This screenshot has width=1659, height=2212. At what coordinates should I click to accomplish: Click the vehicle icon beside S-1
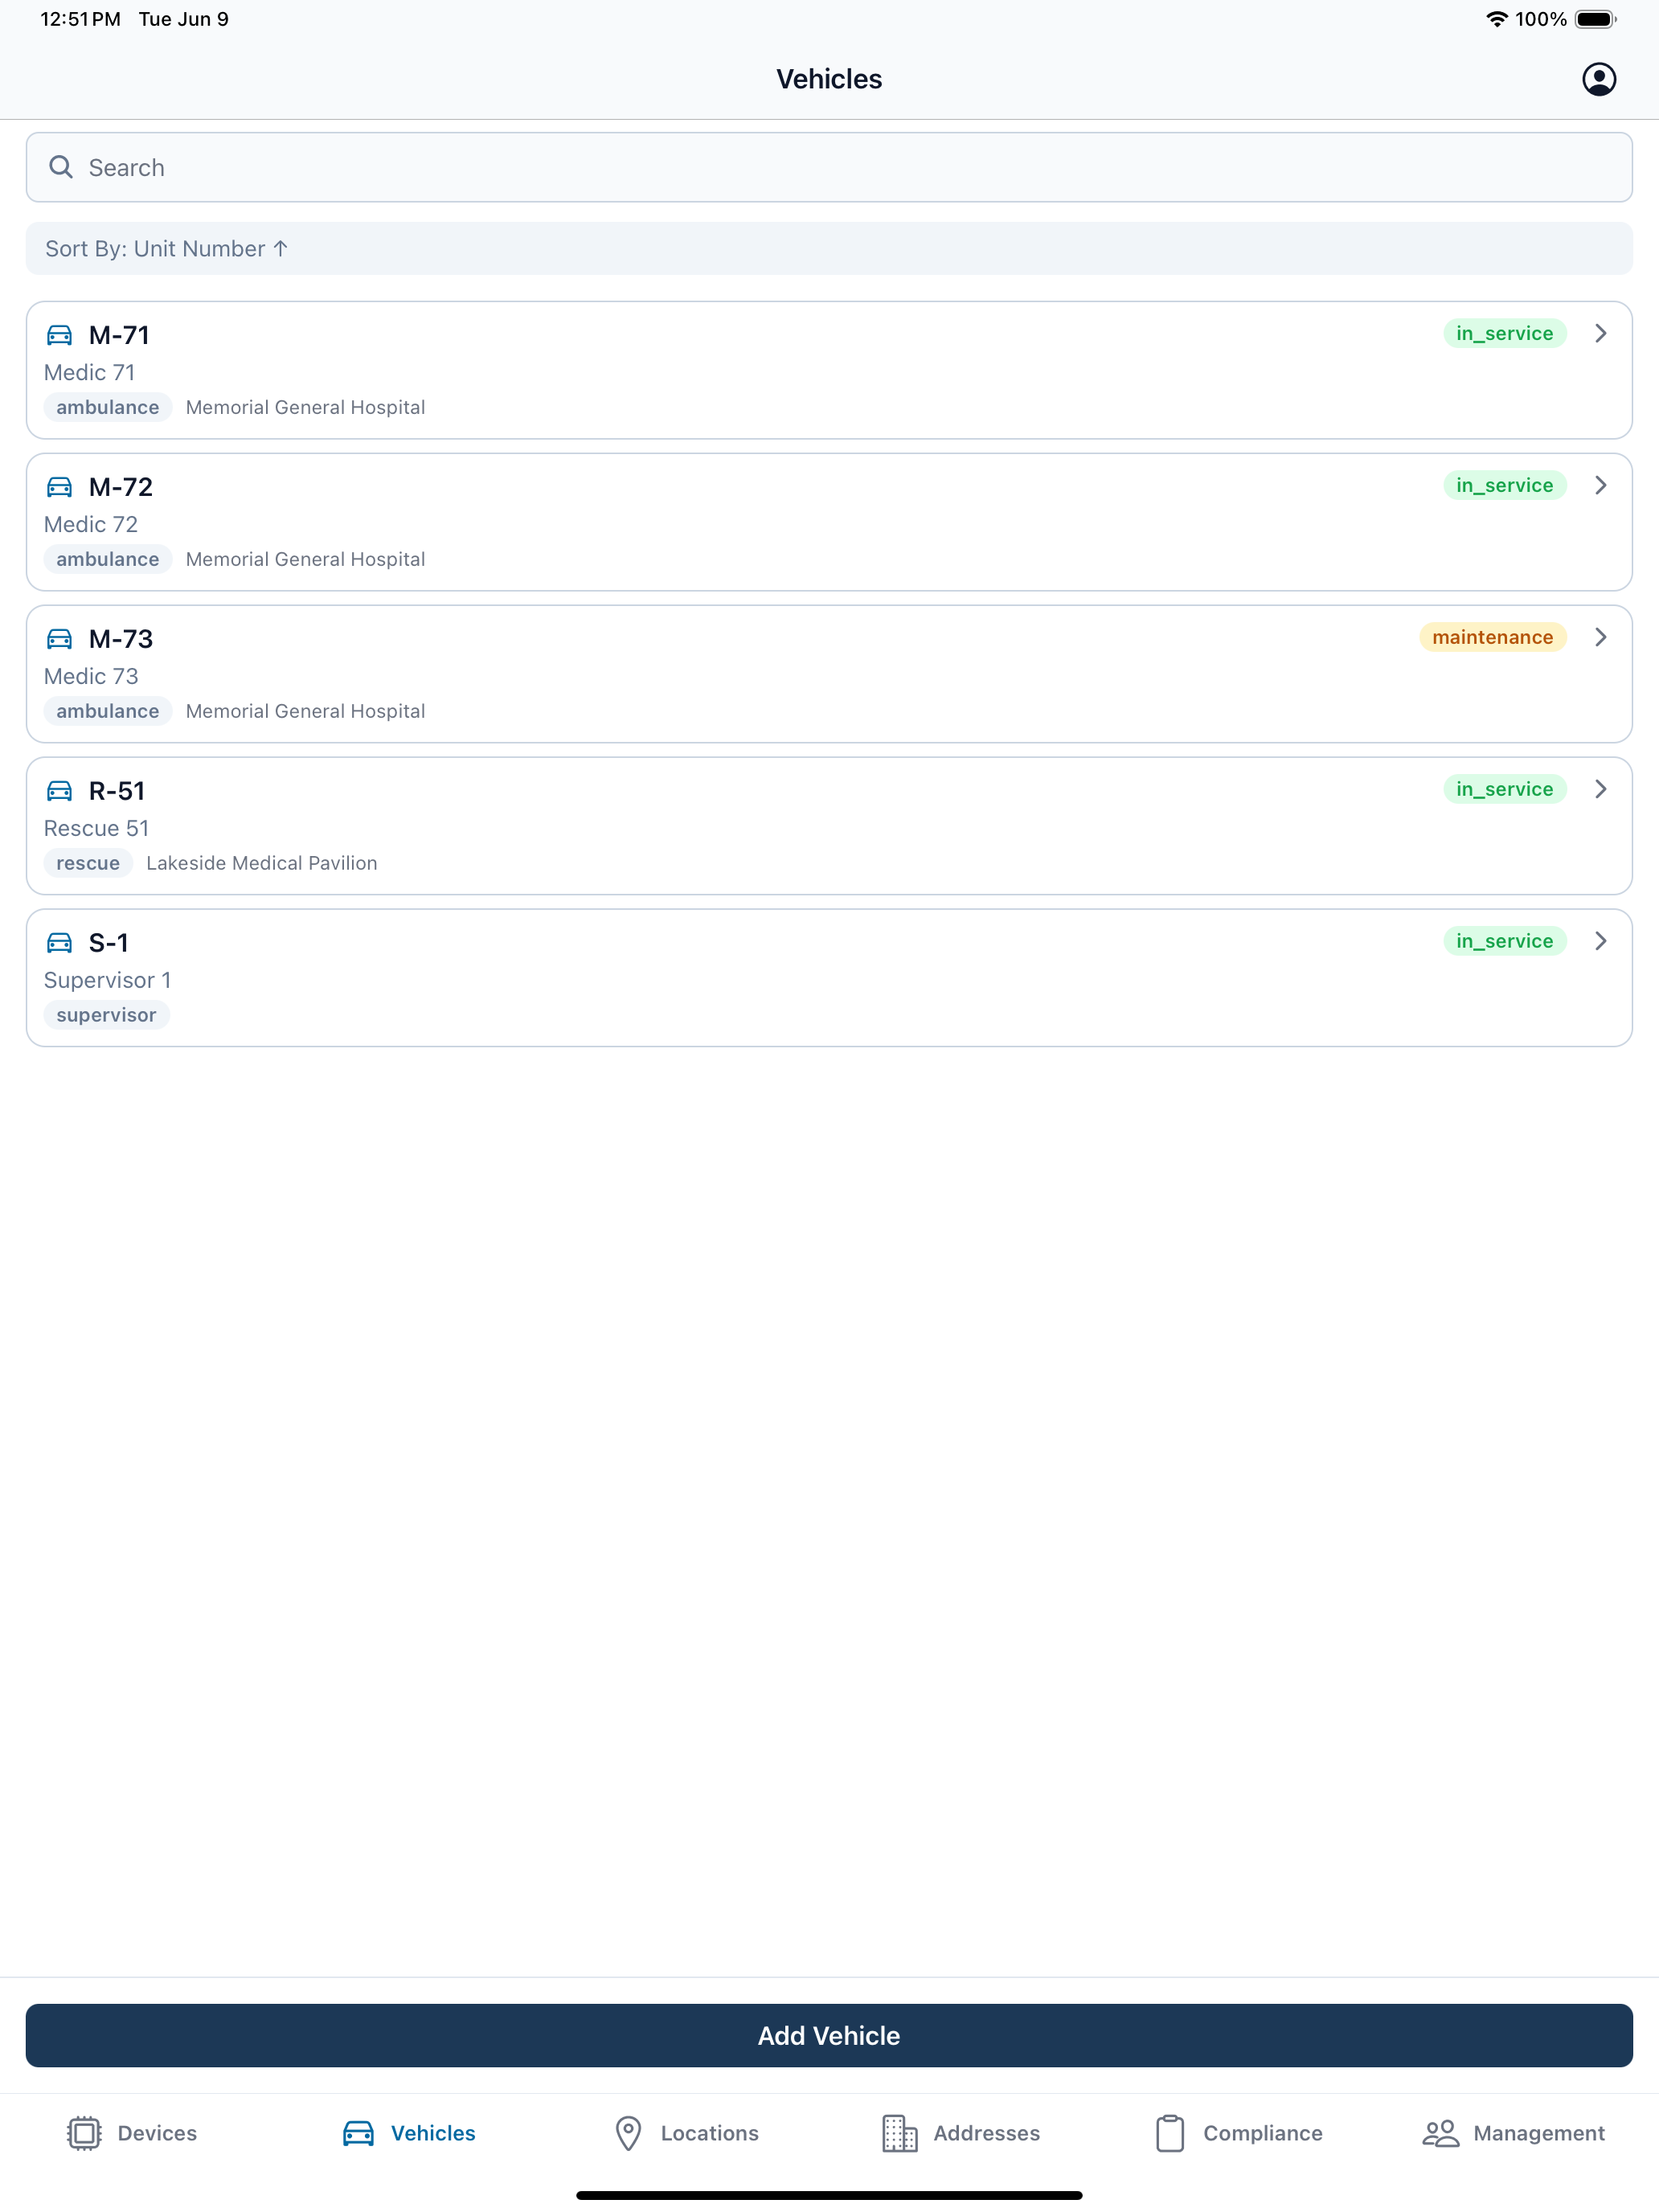pyautogui.click(x=60, y=943)
